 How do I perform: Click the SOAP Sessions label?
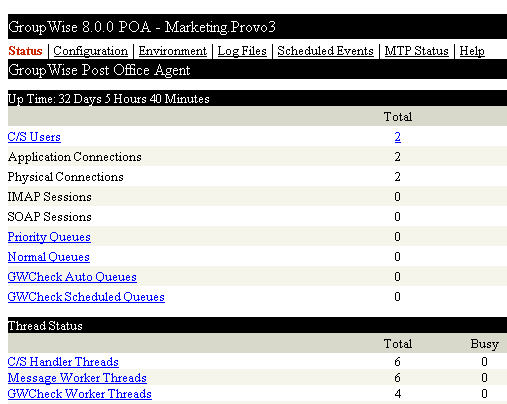pyautogui.click(x=50, y=217)
